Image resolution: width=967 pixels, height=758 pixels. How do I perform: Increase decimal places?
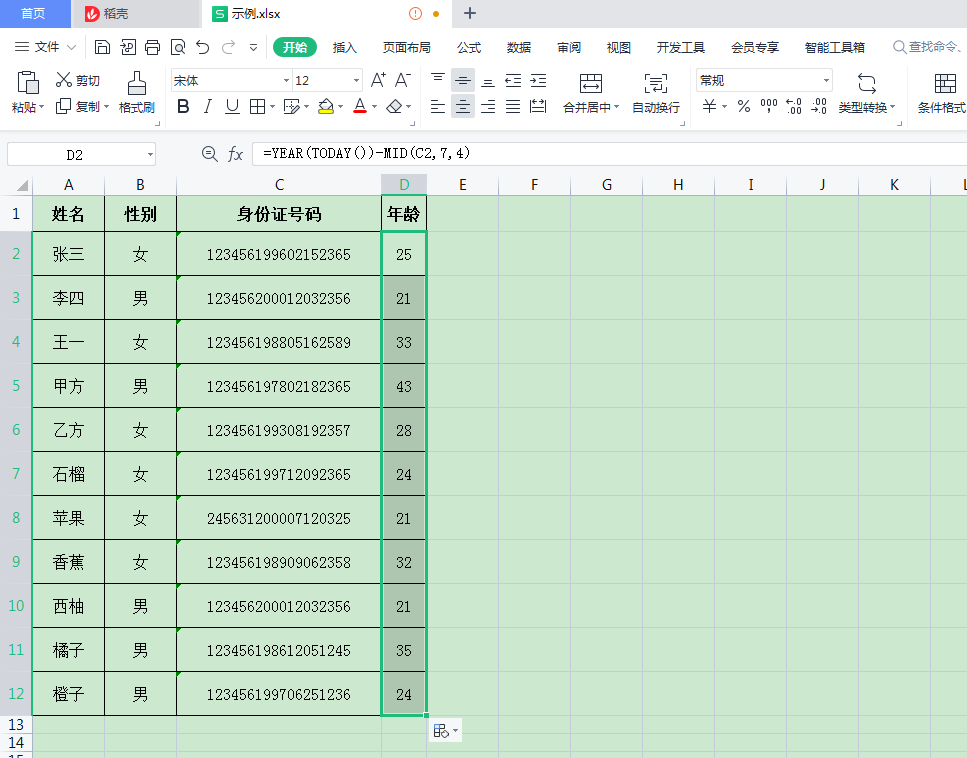(x=794, y=107)
